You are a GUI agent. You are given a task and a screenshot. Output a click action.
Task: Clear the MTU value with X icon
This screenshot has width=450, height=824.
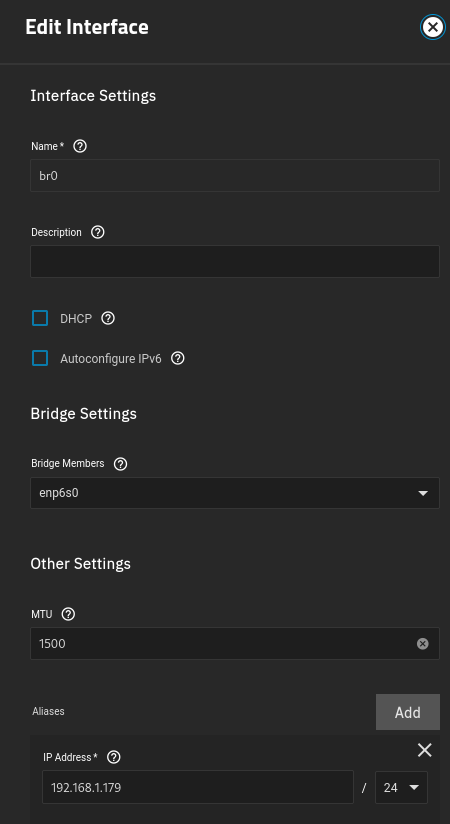pos(423,644)
